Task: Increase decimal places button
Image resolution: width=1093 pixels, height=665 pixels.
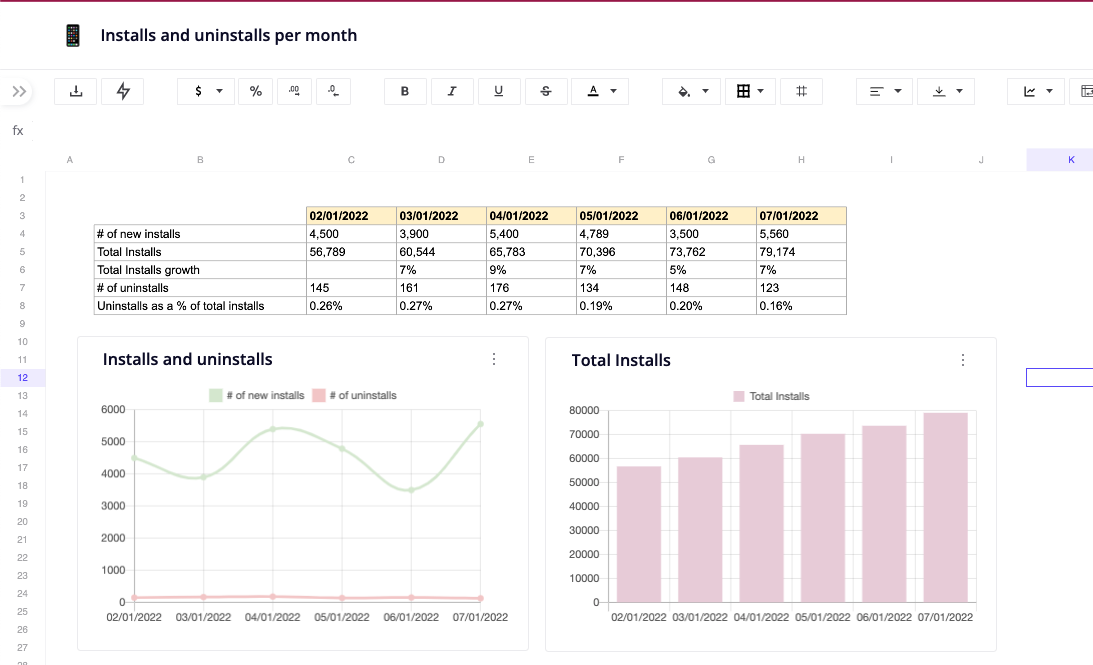Action: (x=294, y=91)
